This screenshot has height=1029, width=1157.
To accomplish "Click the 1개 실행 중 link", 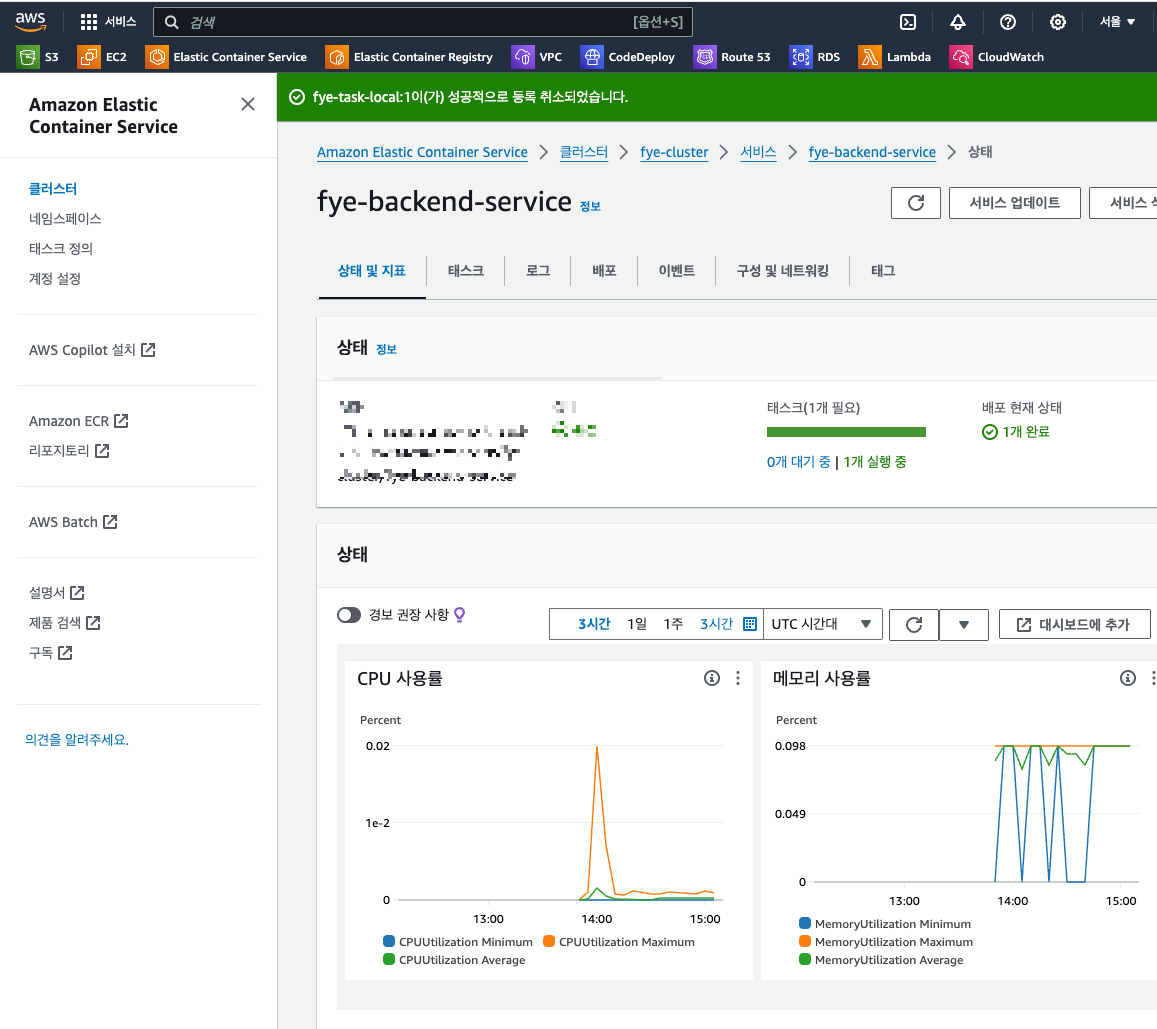I will (x=875, y=462).
